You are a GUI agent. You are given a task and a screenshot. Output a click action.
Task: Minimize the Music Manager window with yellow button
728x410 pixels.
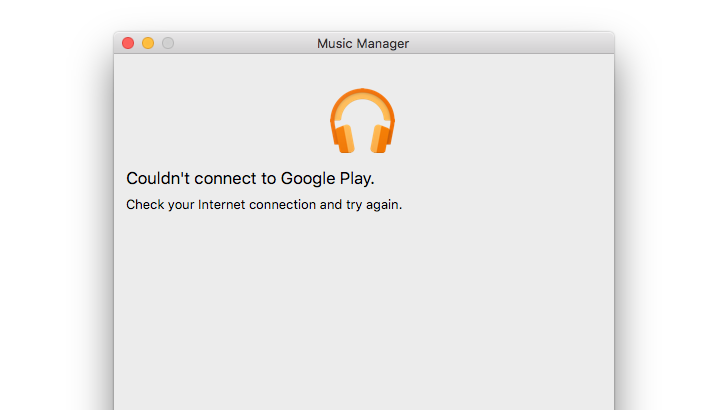coord(148,43)
